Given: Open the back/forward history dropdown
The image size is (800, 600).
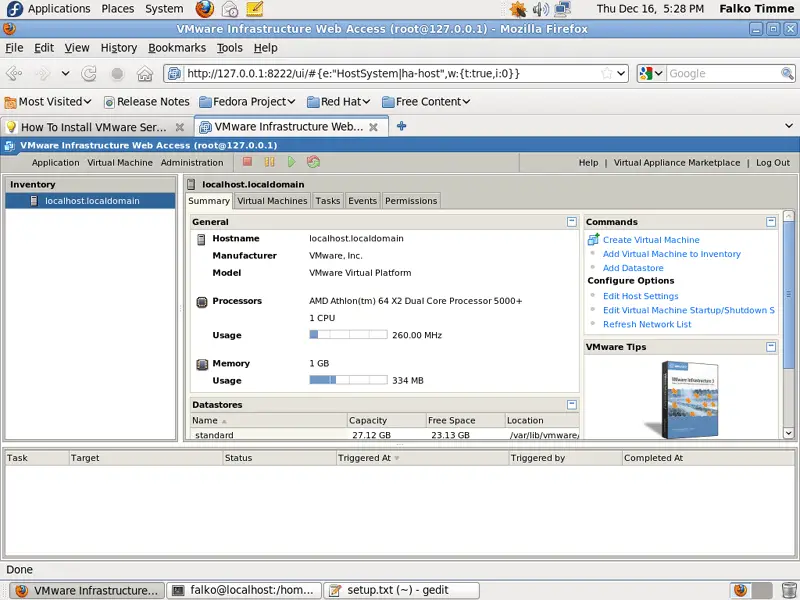Looking at the screenshot, I should 65,73.
